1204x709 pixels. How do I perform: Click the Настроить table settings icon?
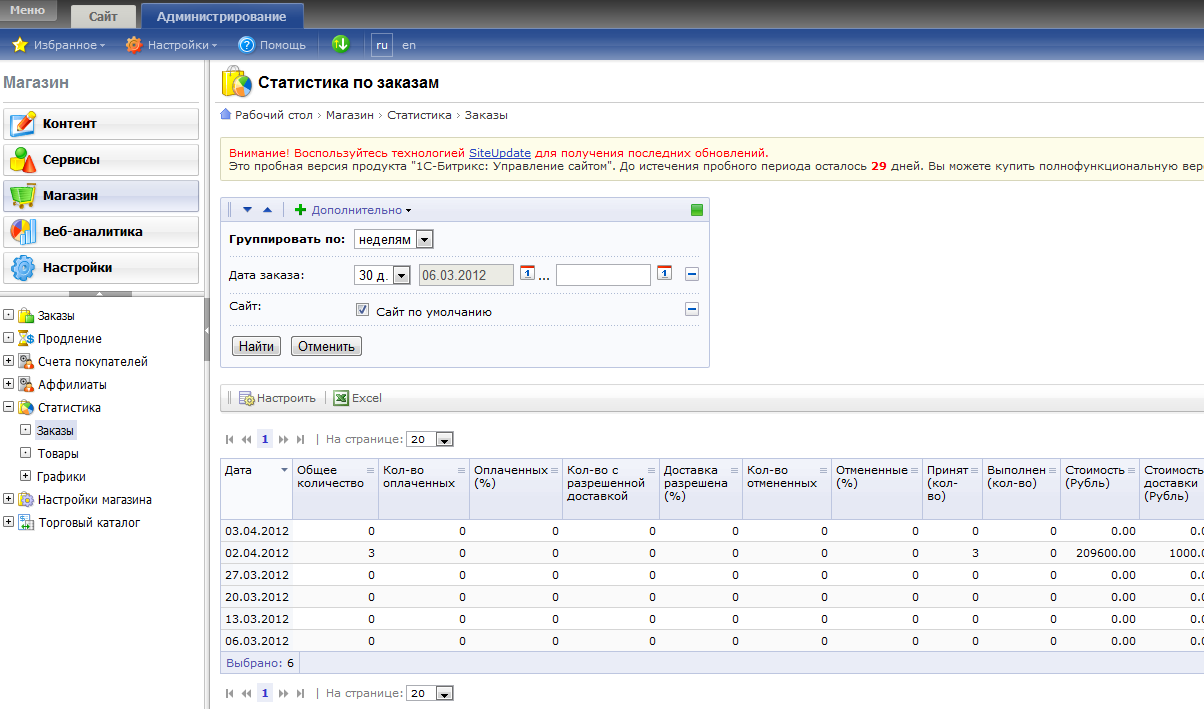click(x=246, y=398)
